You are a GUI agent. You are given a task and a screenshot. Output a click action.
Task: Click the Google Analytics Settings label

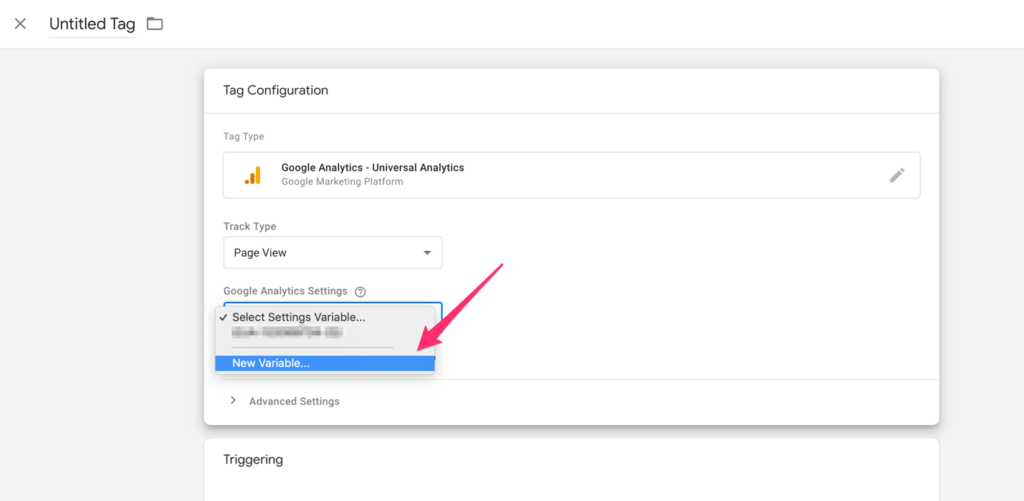pyautogui.click(x=285, y=291)
